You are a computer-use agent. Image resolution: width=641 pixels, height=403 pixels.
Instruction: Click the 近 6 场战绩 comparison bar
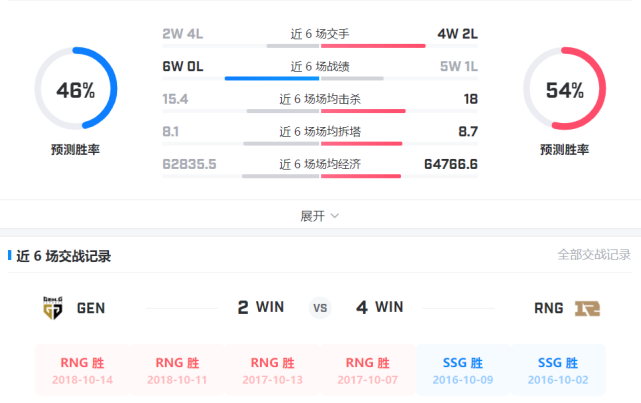320,77
